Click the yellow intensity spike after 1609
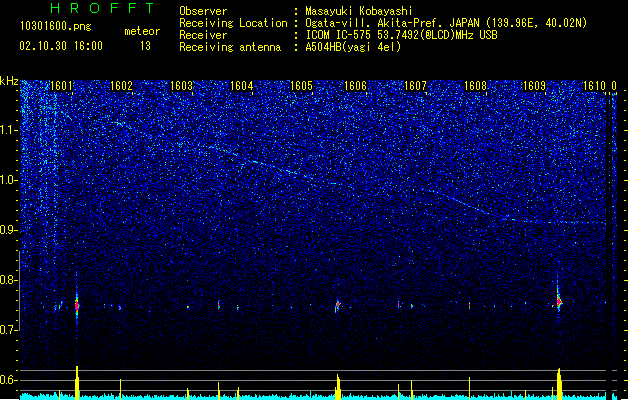The width and height of the screenshot is (629, 400). [x=559, y=384]
